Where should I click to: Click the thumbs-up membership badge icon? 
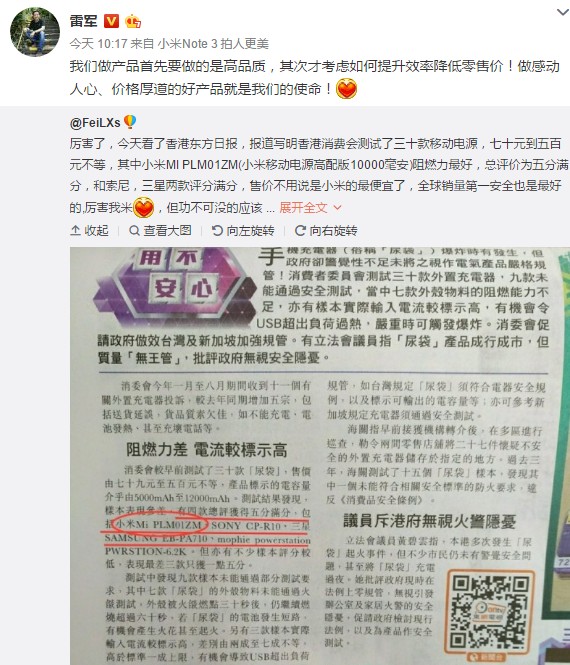point(133,21)
